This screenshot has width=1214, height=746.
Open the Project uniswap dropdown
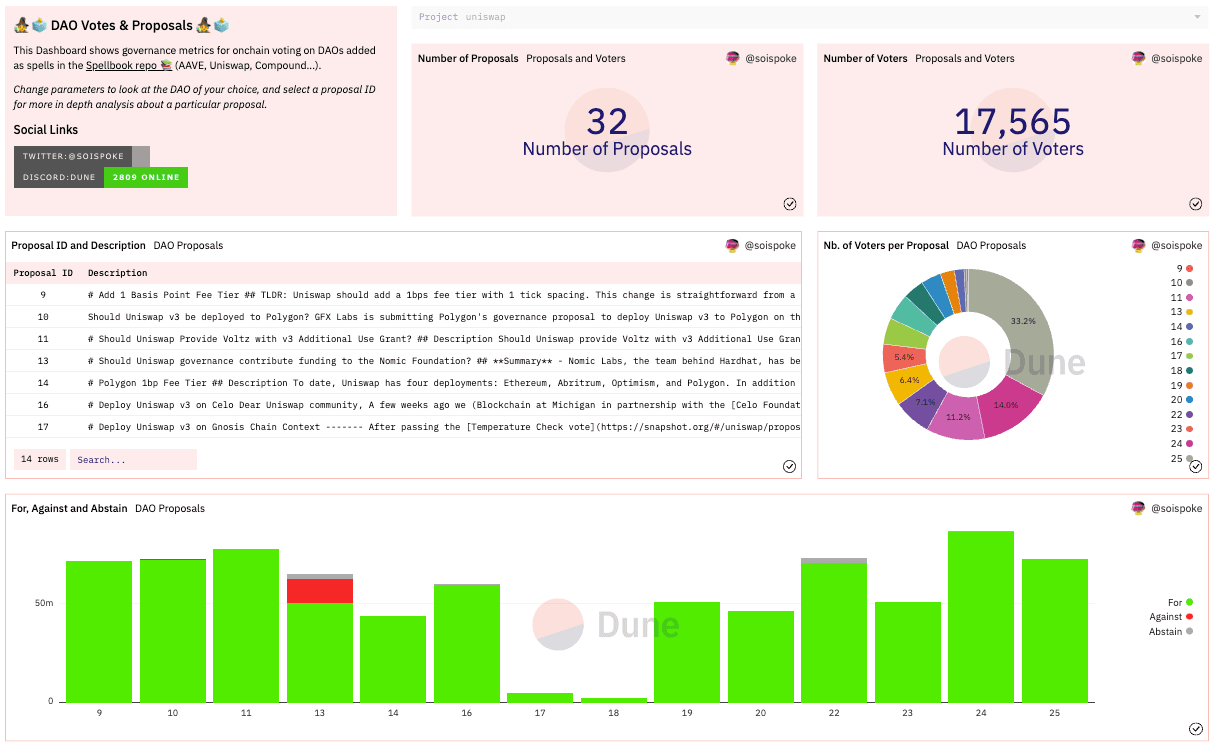coord(810,17)
